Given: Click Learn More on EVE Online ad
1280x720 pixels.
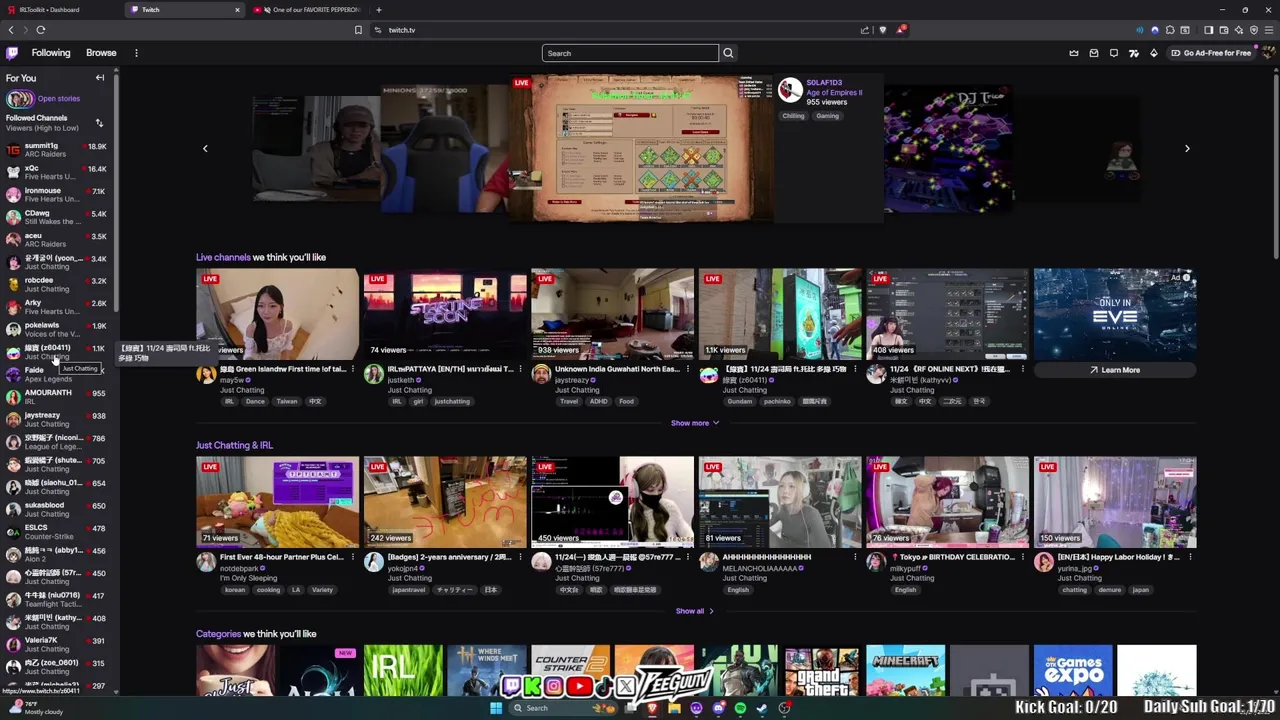Looking at the screenshot, I should pyautogui.click(x=1115, y=370).
